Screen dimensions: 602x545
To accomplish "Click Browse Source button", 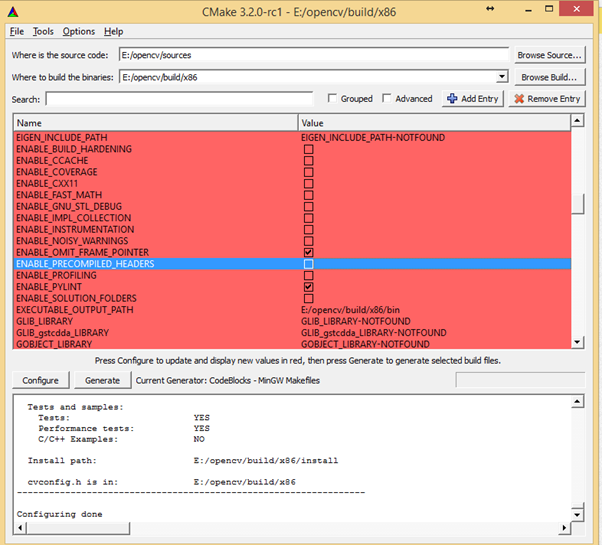I will 549,55.
